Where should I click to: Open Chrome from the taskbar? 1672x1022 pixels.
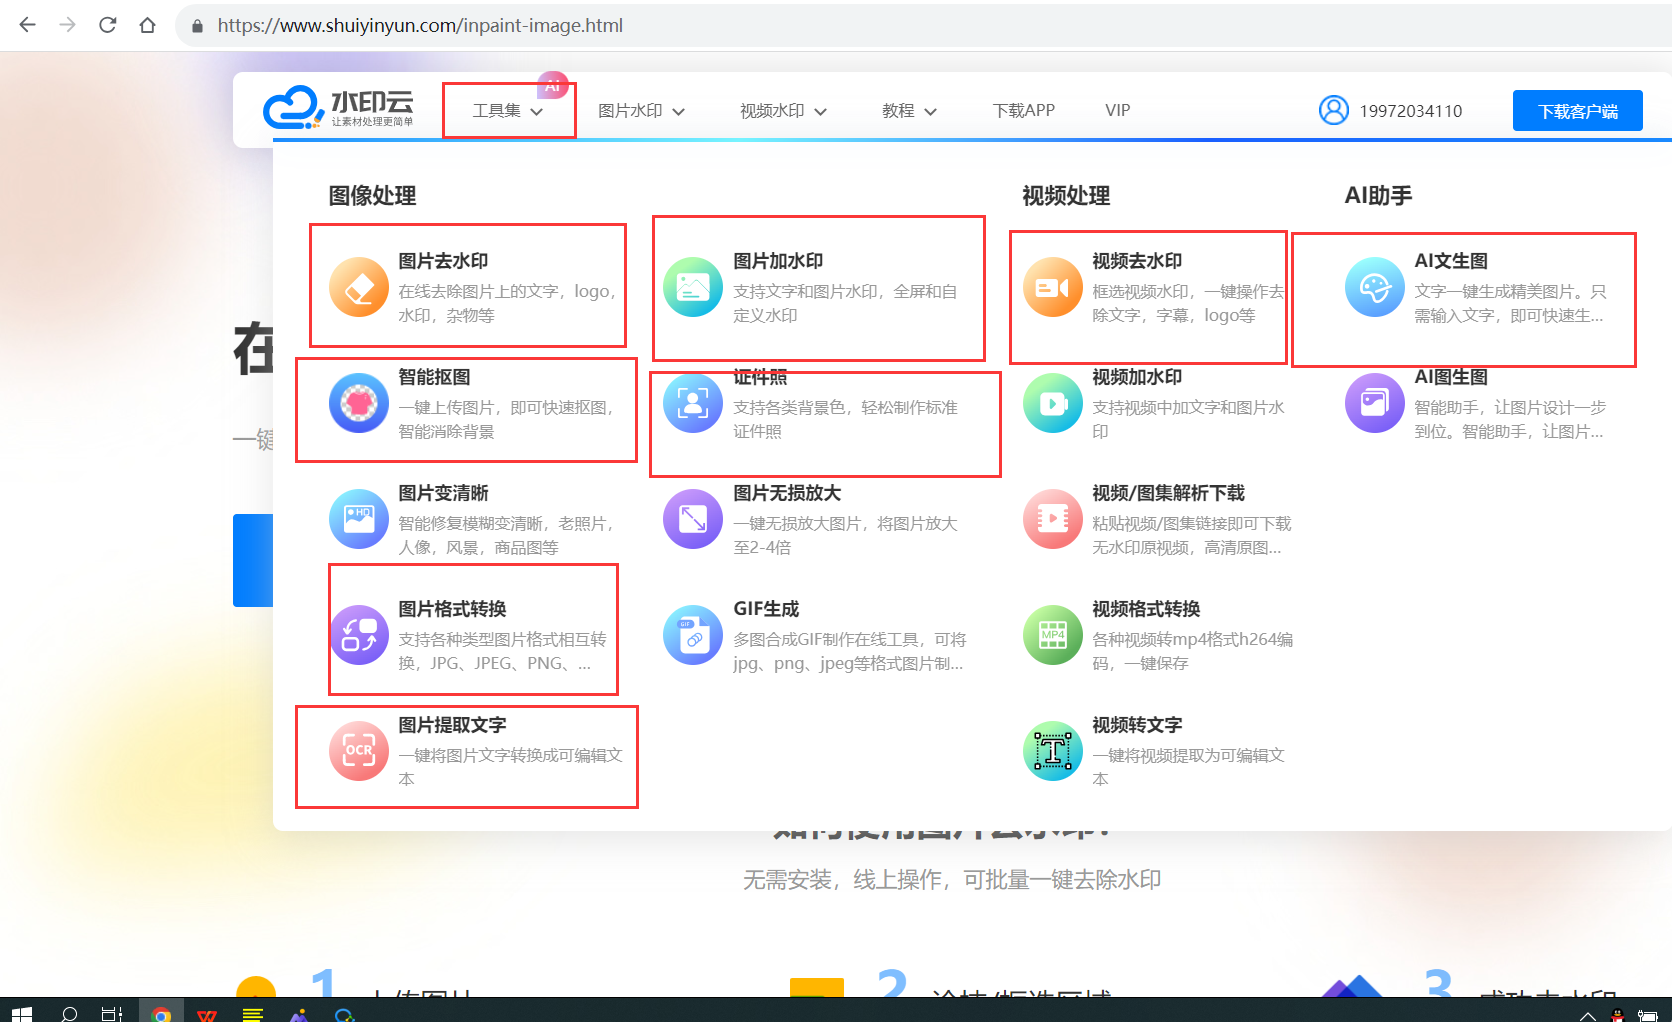(161, 1014)
